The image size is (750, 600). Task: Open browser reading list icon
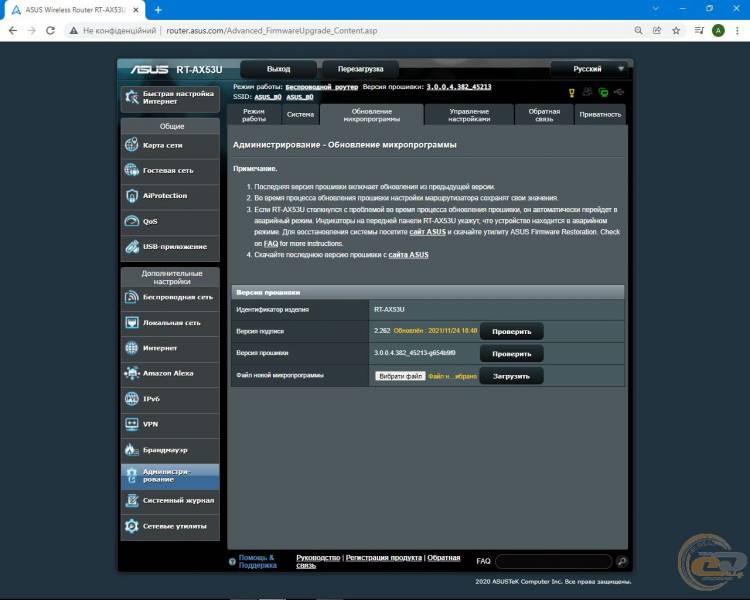(699, 31)
